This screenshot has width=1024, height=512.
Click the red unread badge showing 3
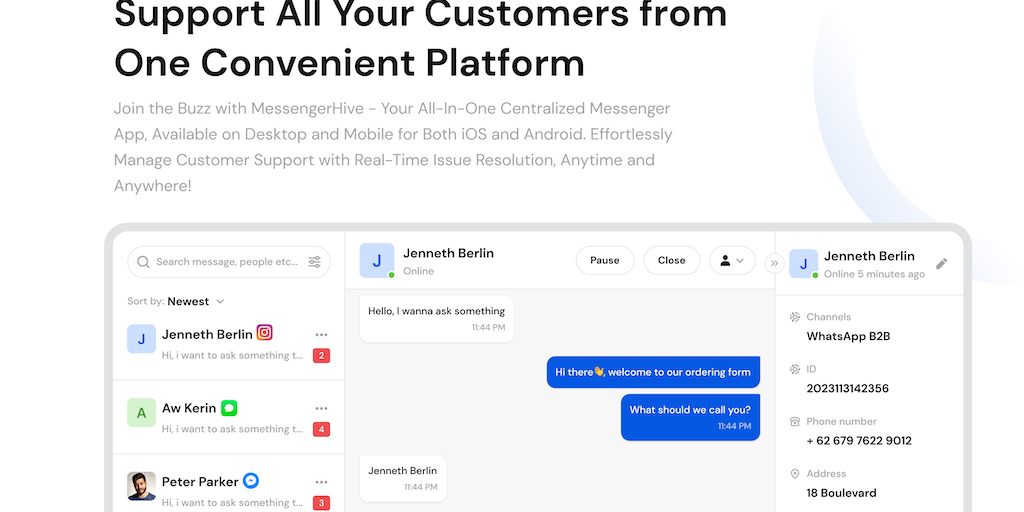coord(321,503)
